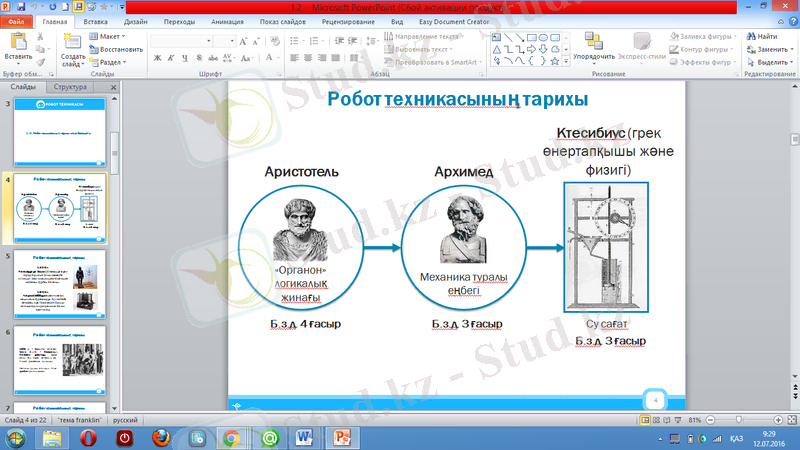This screenshot has height=450, width=800.
Task: Toggle underline (Ч) formatting
Action: (x=186, y=58)
